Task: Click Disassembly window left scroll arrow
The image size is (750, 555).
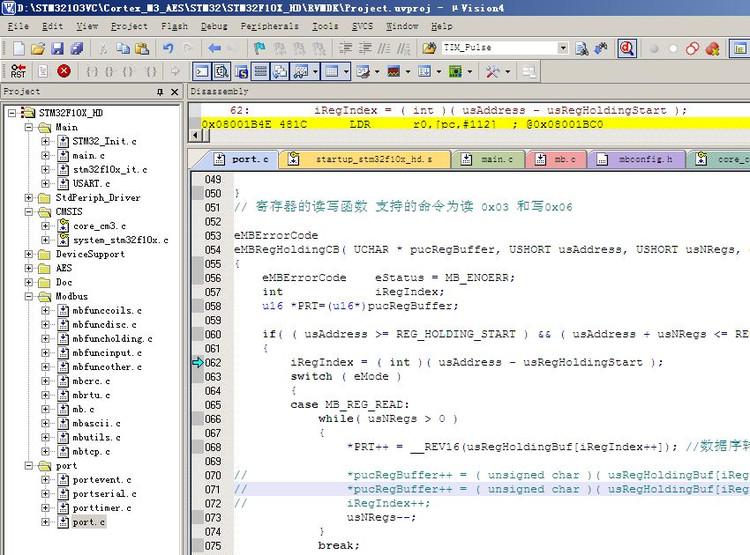Action: (194, 137)
